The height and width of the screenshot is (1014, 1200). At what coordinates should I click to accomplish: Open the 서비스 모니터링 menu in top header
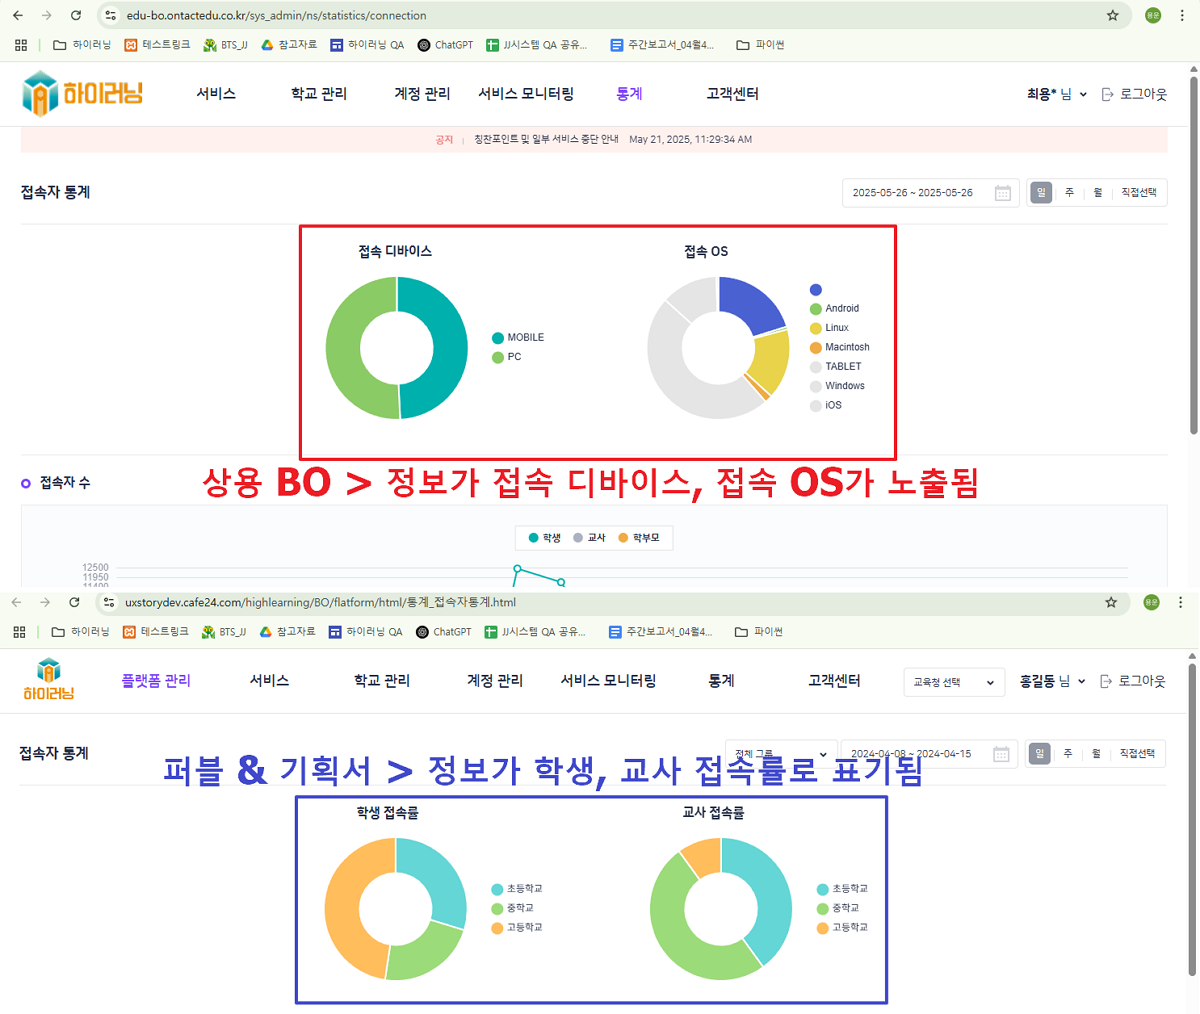(x=526, y=94)
